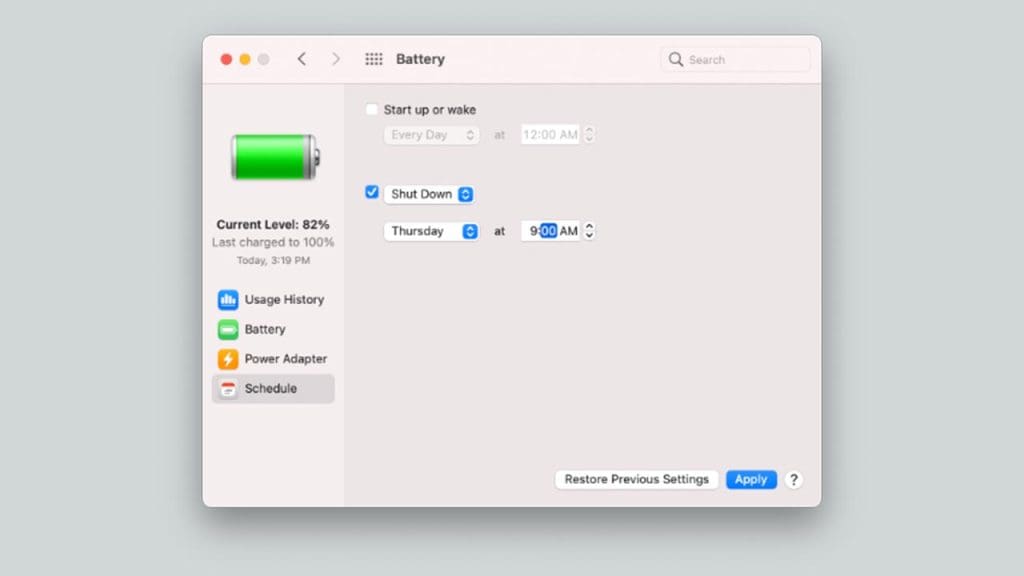1024x576 pixels.
Task: Click the Apply button
Action: coord(751,479)
